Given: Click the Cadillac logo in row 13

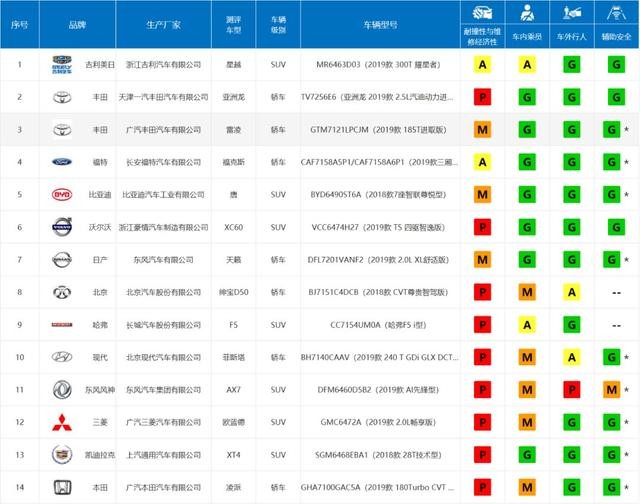Looking at the screenshot, I should tap(62, 455).
